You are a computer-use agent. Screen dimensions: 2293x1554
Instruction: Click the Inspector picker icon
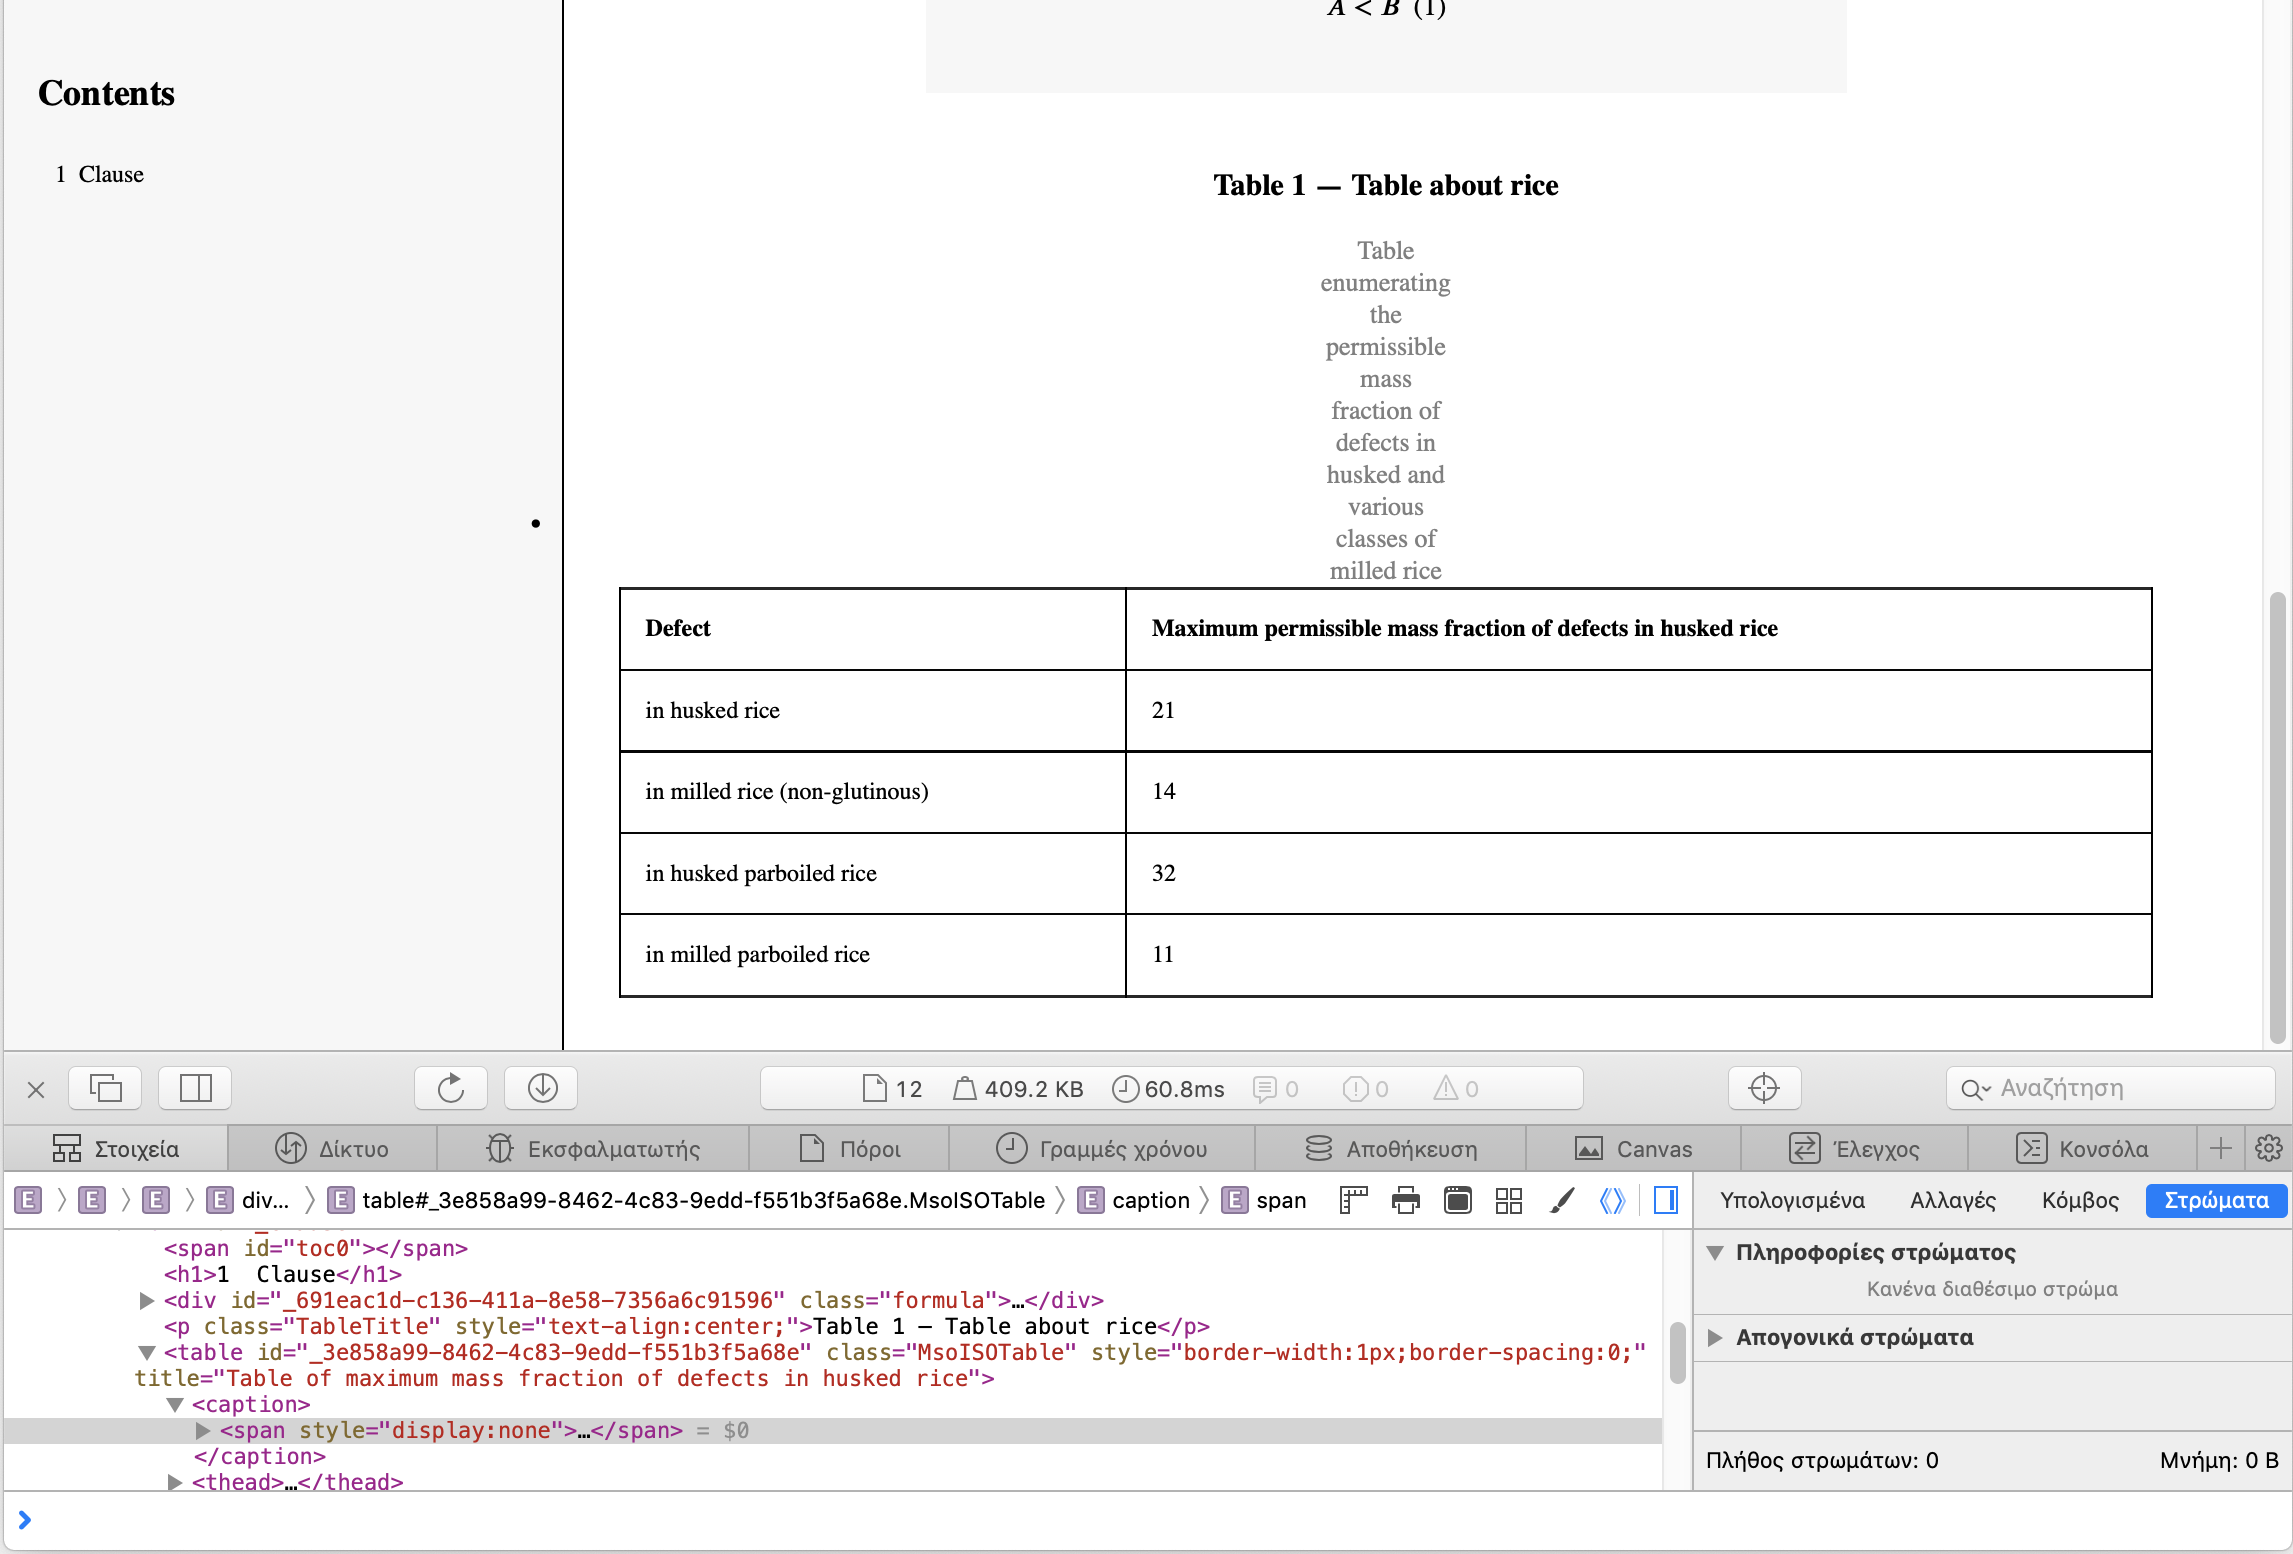coord(1764,1086)
